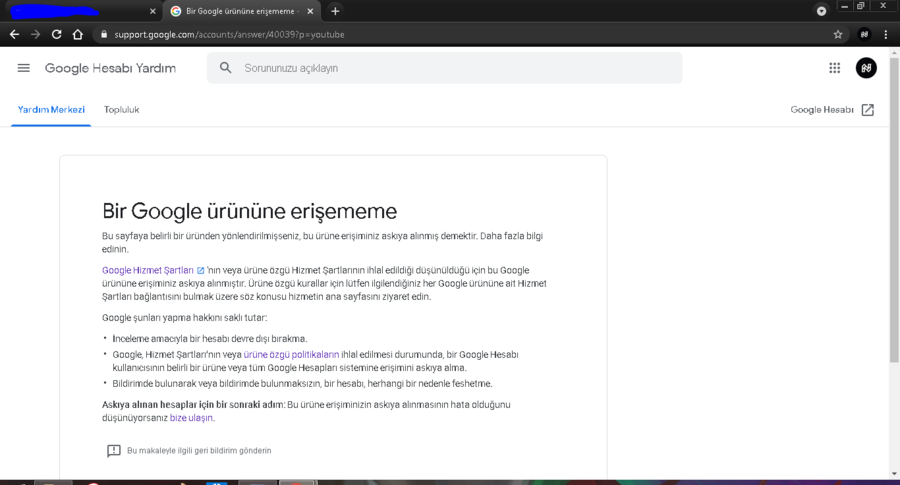
Task: Bookmark this page with the star icon
Action: pos(838,34)
